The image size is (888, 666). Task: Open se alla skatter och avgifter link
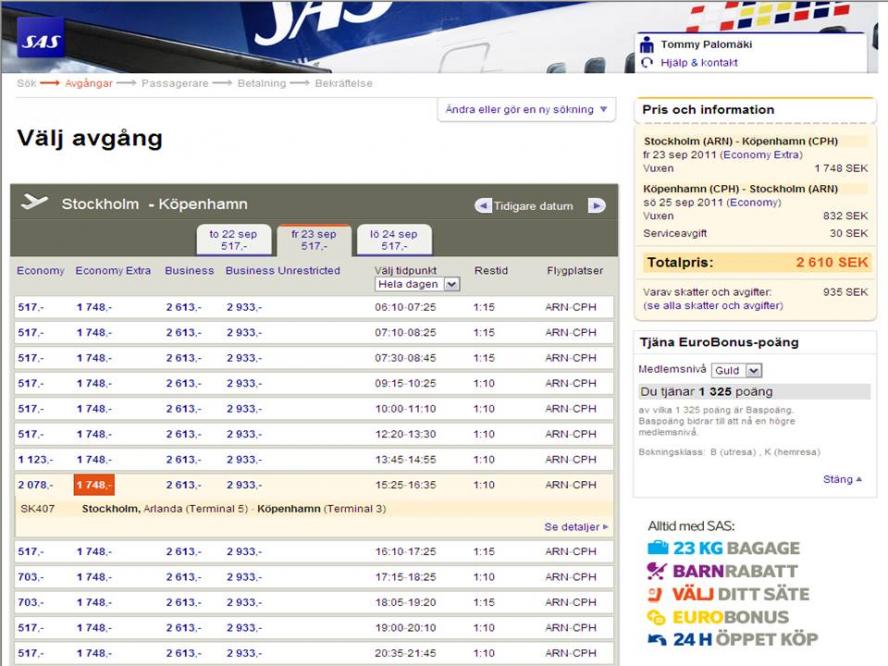click(x=713, y=306)
